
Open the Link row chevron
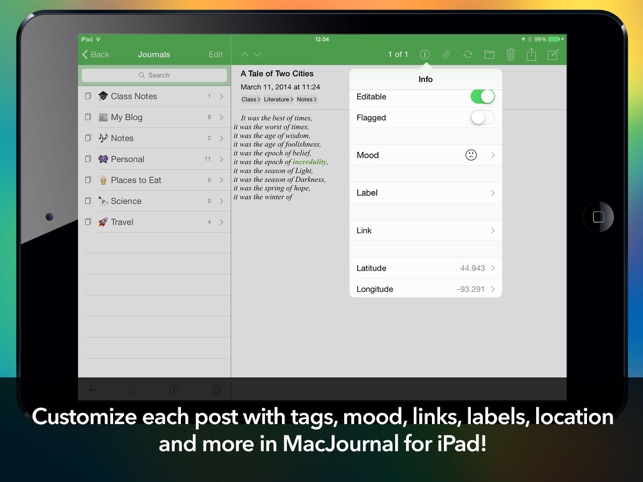point(493,231)
